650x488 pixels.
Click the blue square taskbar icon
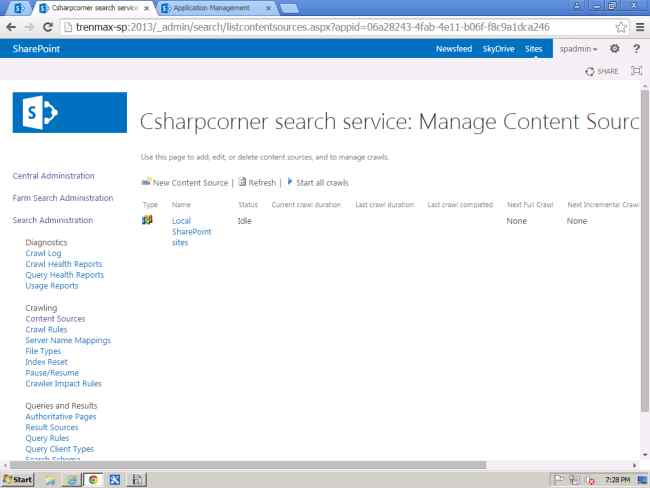[x=114, y=480]
